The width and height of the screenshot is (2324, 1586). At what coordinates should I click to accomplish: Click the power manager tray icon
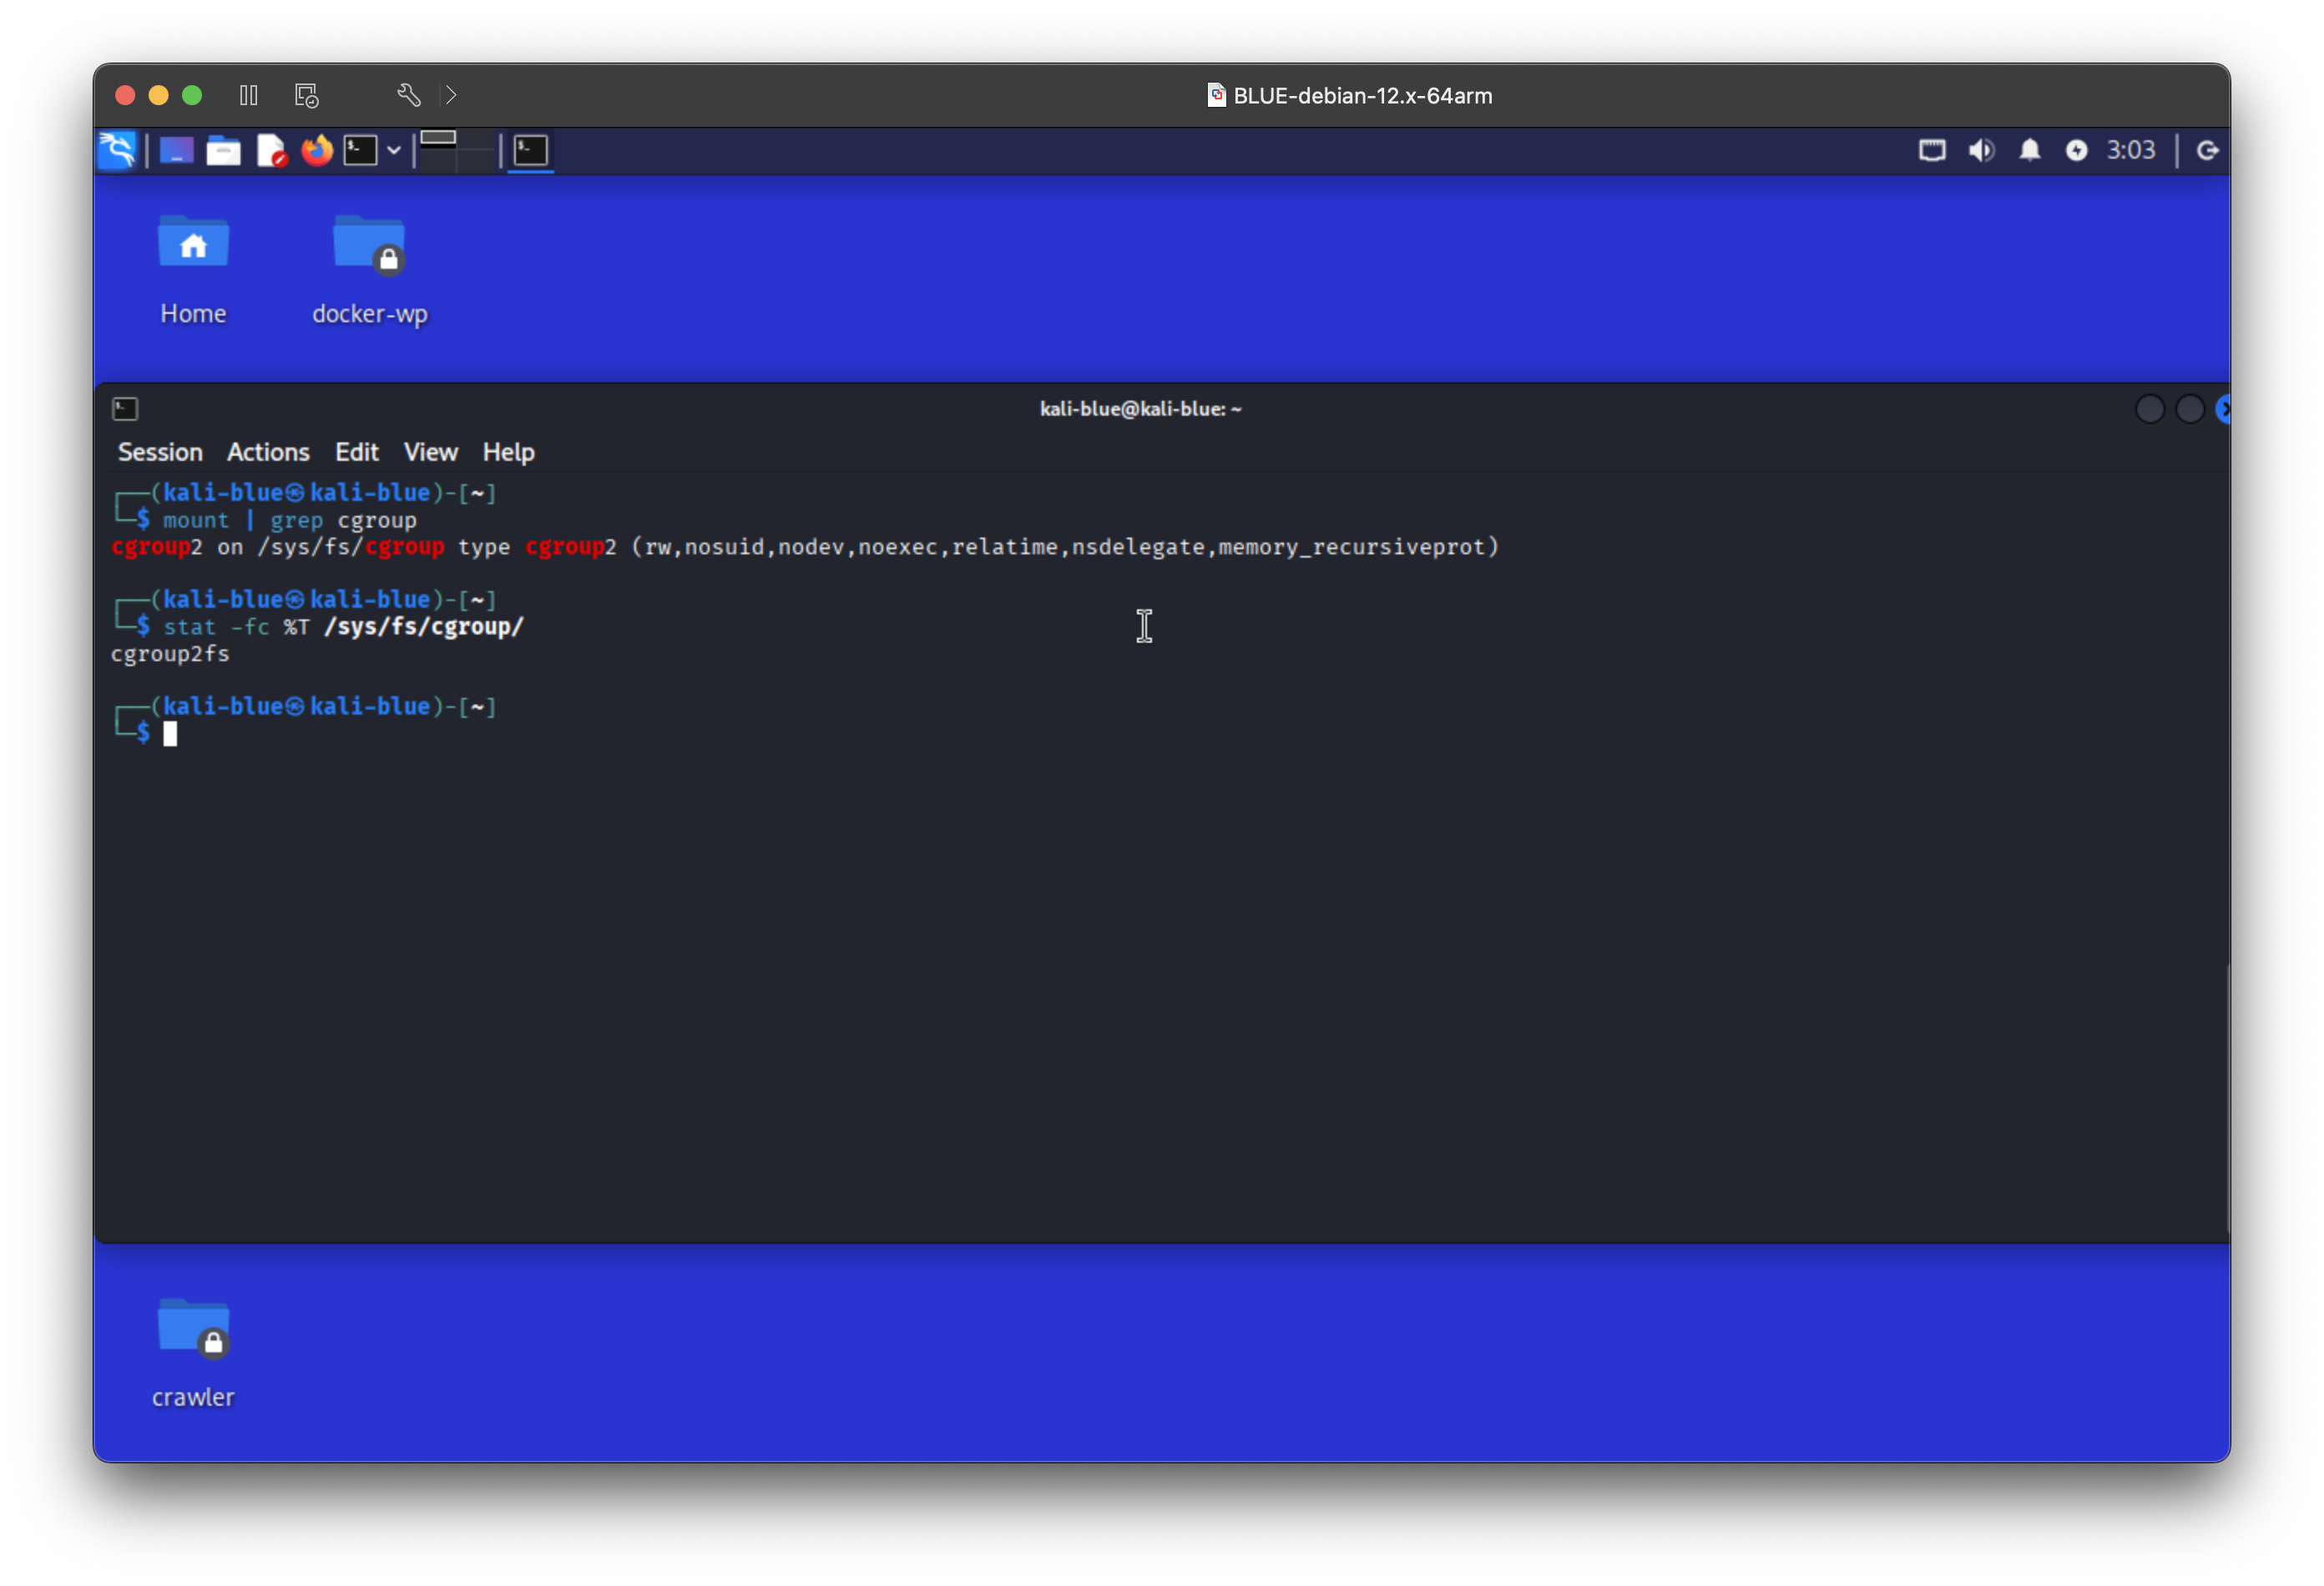click(x=2076, y=151)
